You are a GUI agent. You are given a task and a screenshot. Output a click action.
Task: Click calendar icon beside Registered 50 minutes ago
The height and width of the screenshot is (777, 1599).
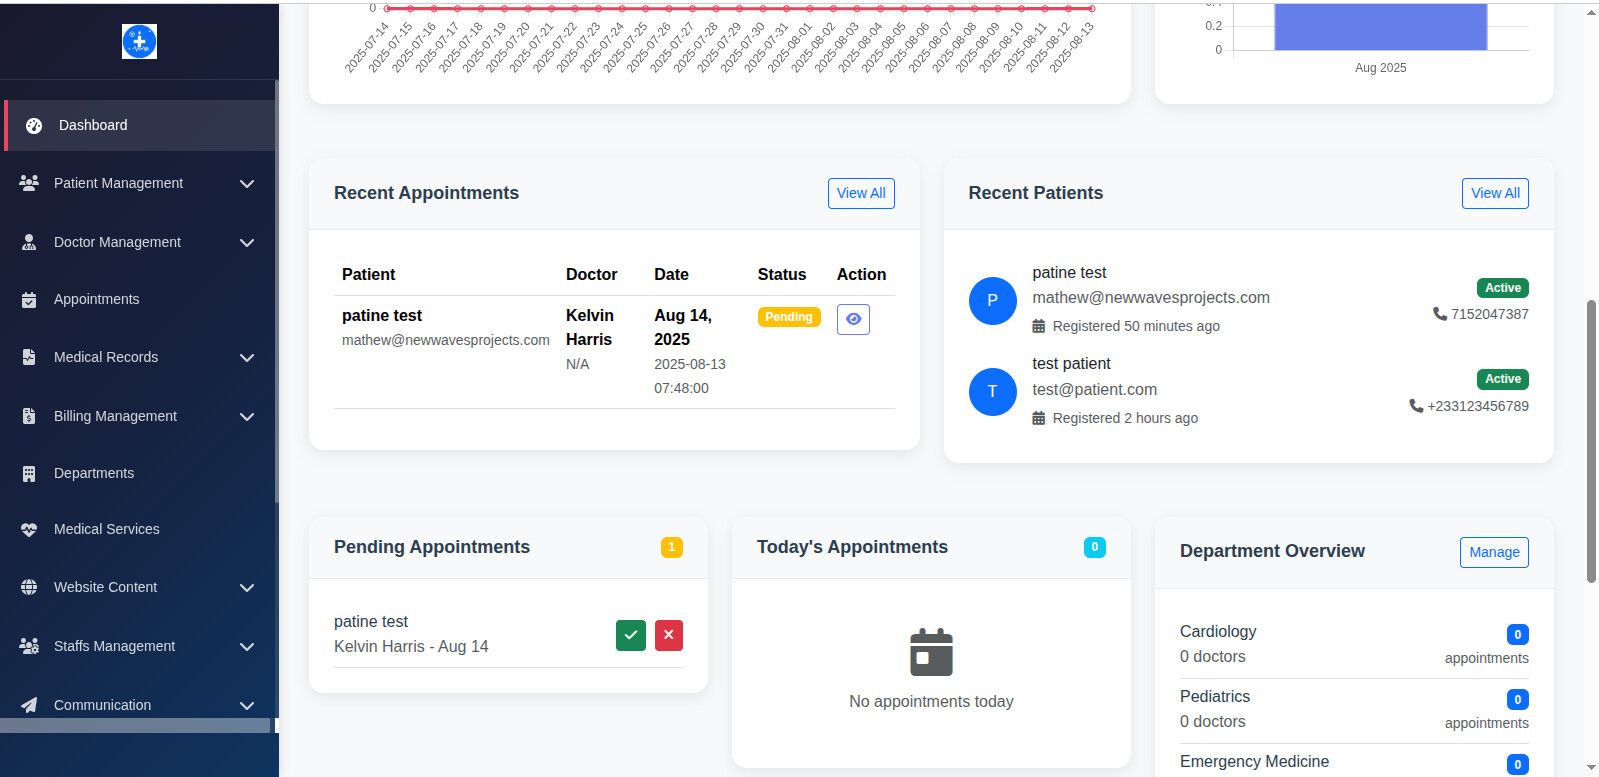tap(1039, 326)
